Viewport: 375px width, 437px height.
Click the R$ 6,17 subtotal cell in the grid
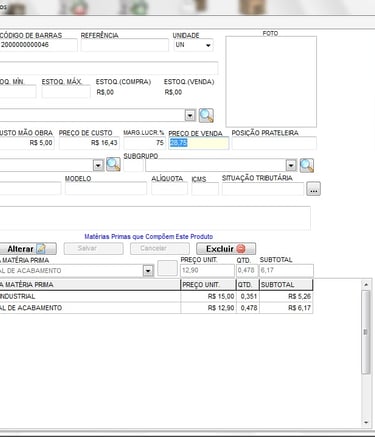[x=286, y=308]
